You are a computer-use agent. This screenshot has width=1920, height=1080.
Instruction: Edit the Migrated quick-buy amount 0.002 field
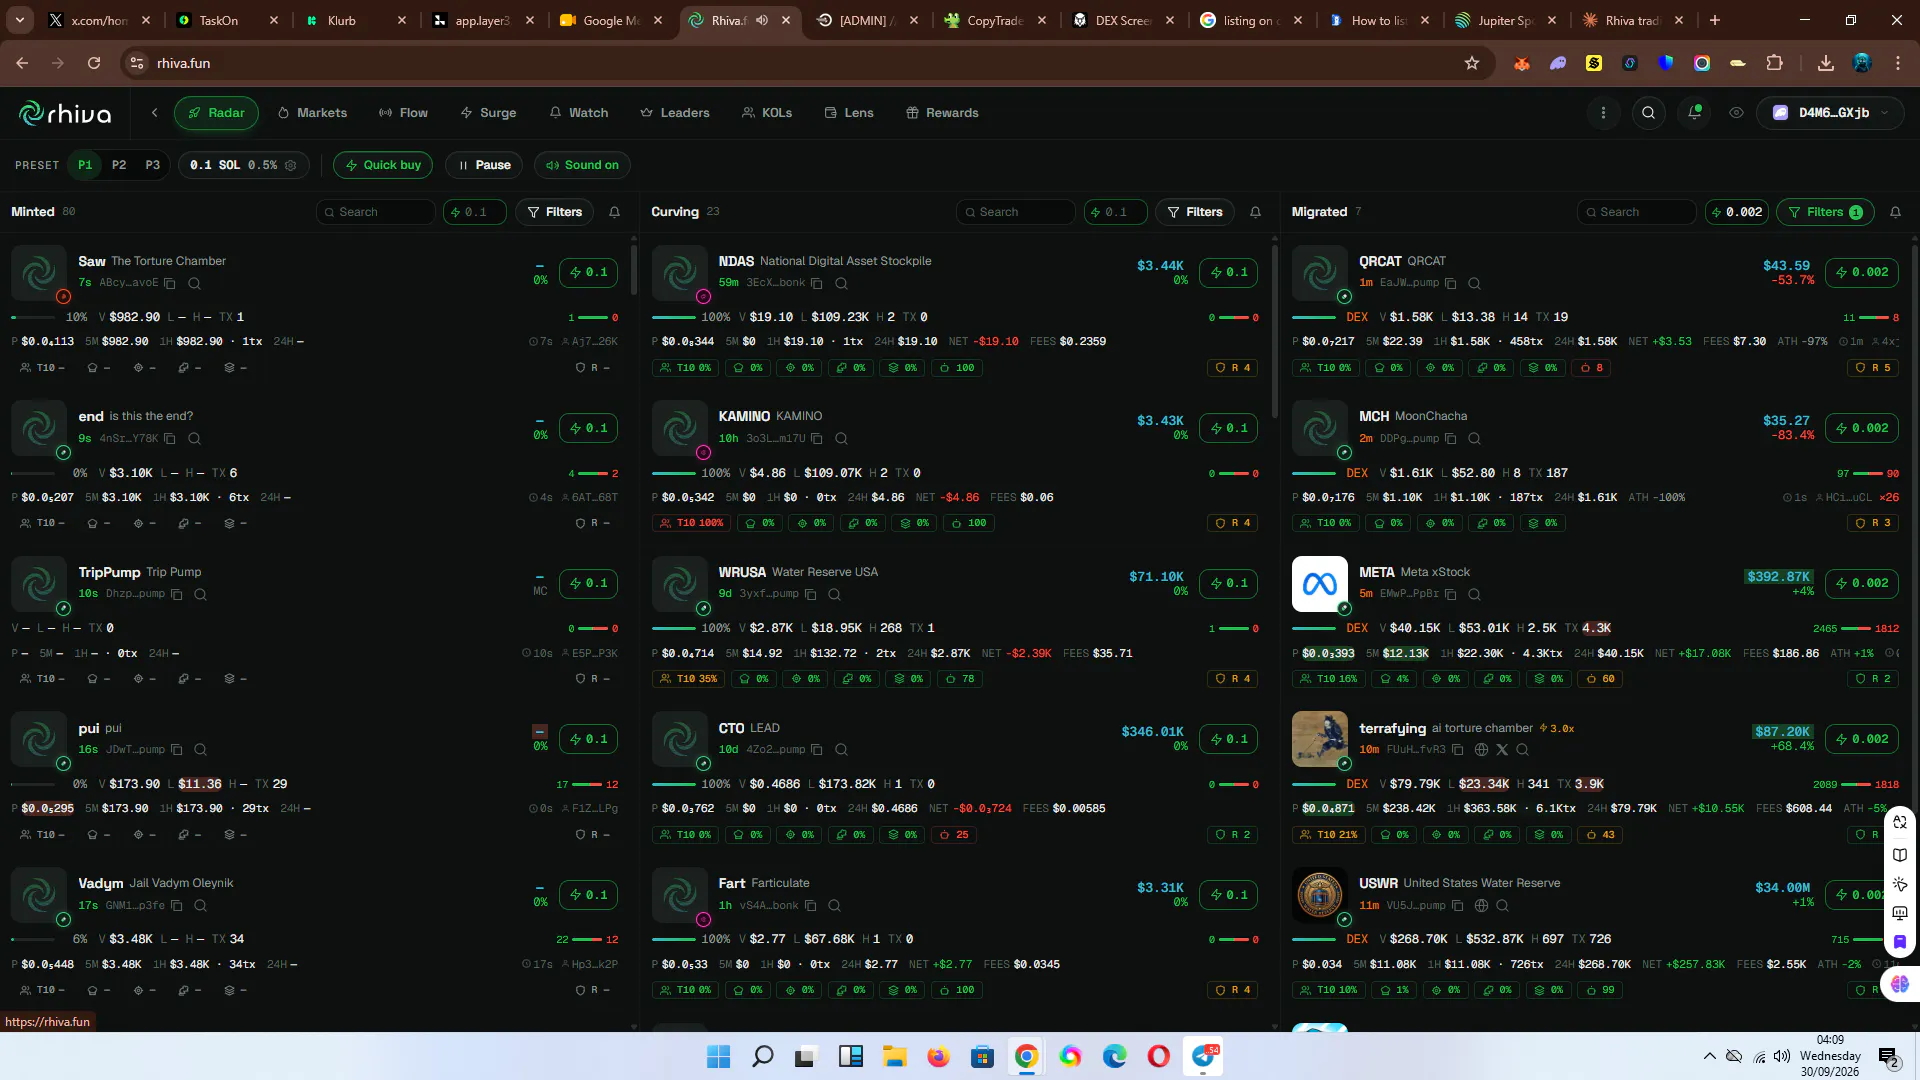[x=1737, y=212]
